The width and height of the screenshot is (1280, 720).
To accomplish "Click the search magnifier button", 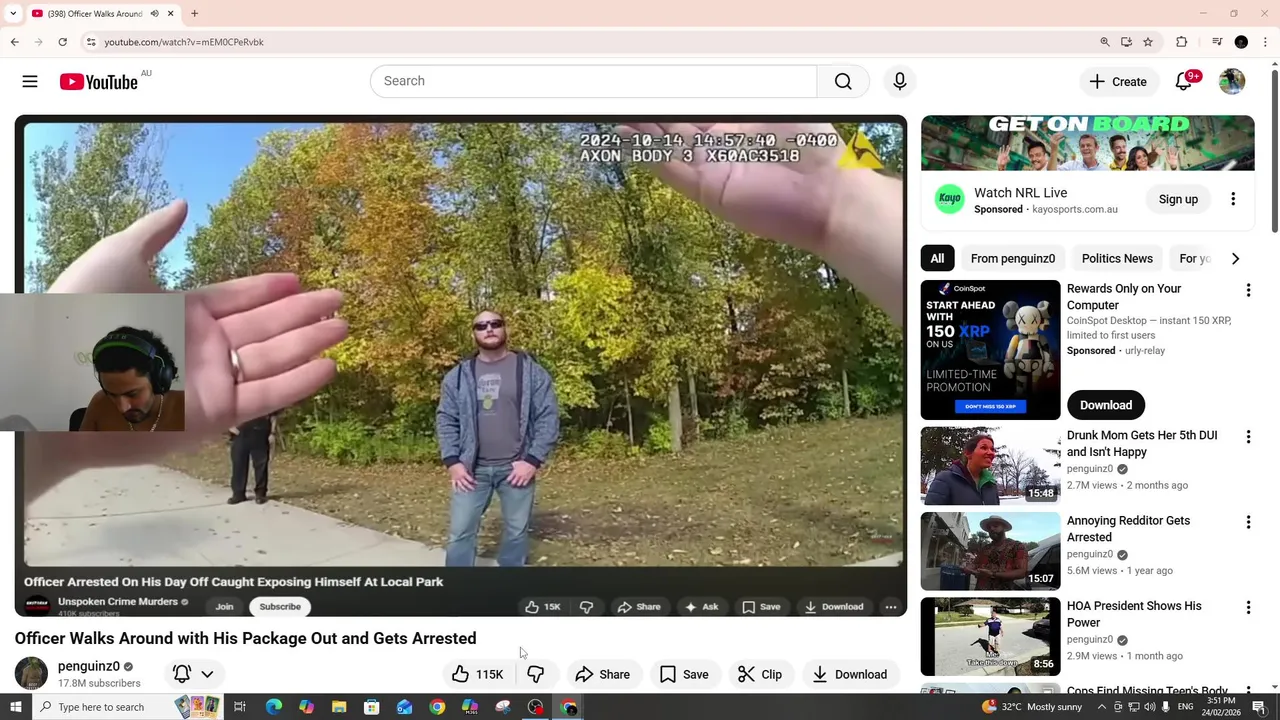I will 843,81.
